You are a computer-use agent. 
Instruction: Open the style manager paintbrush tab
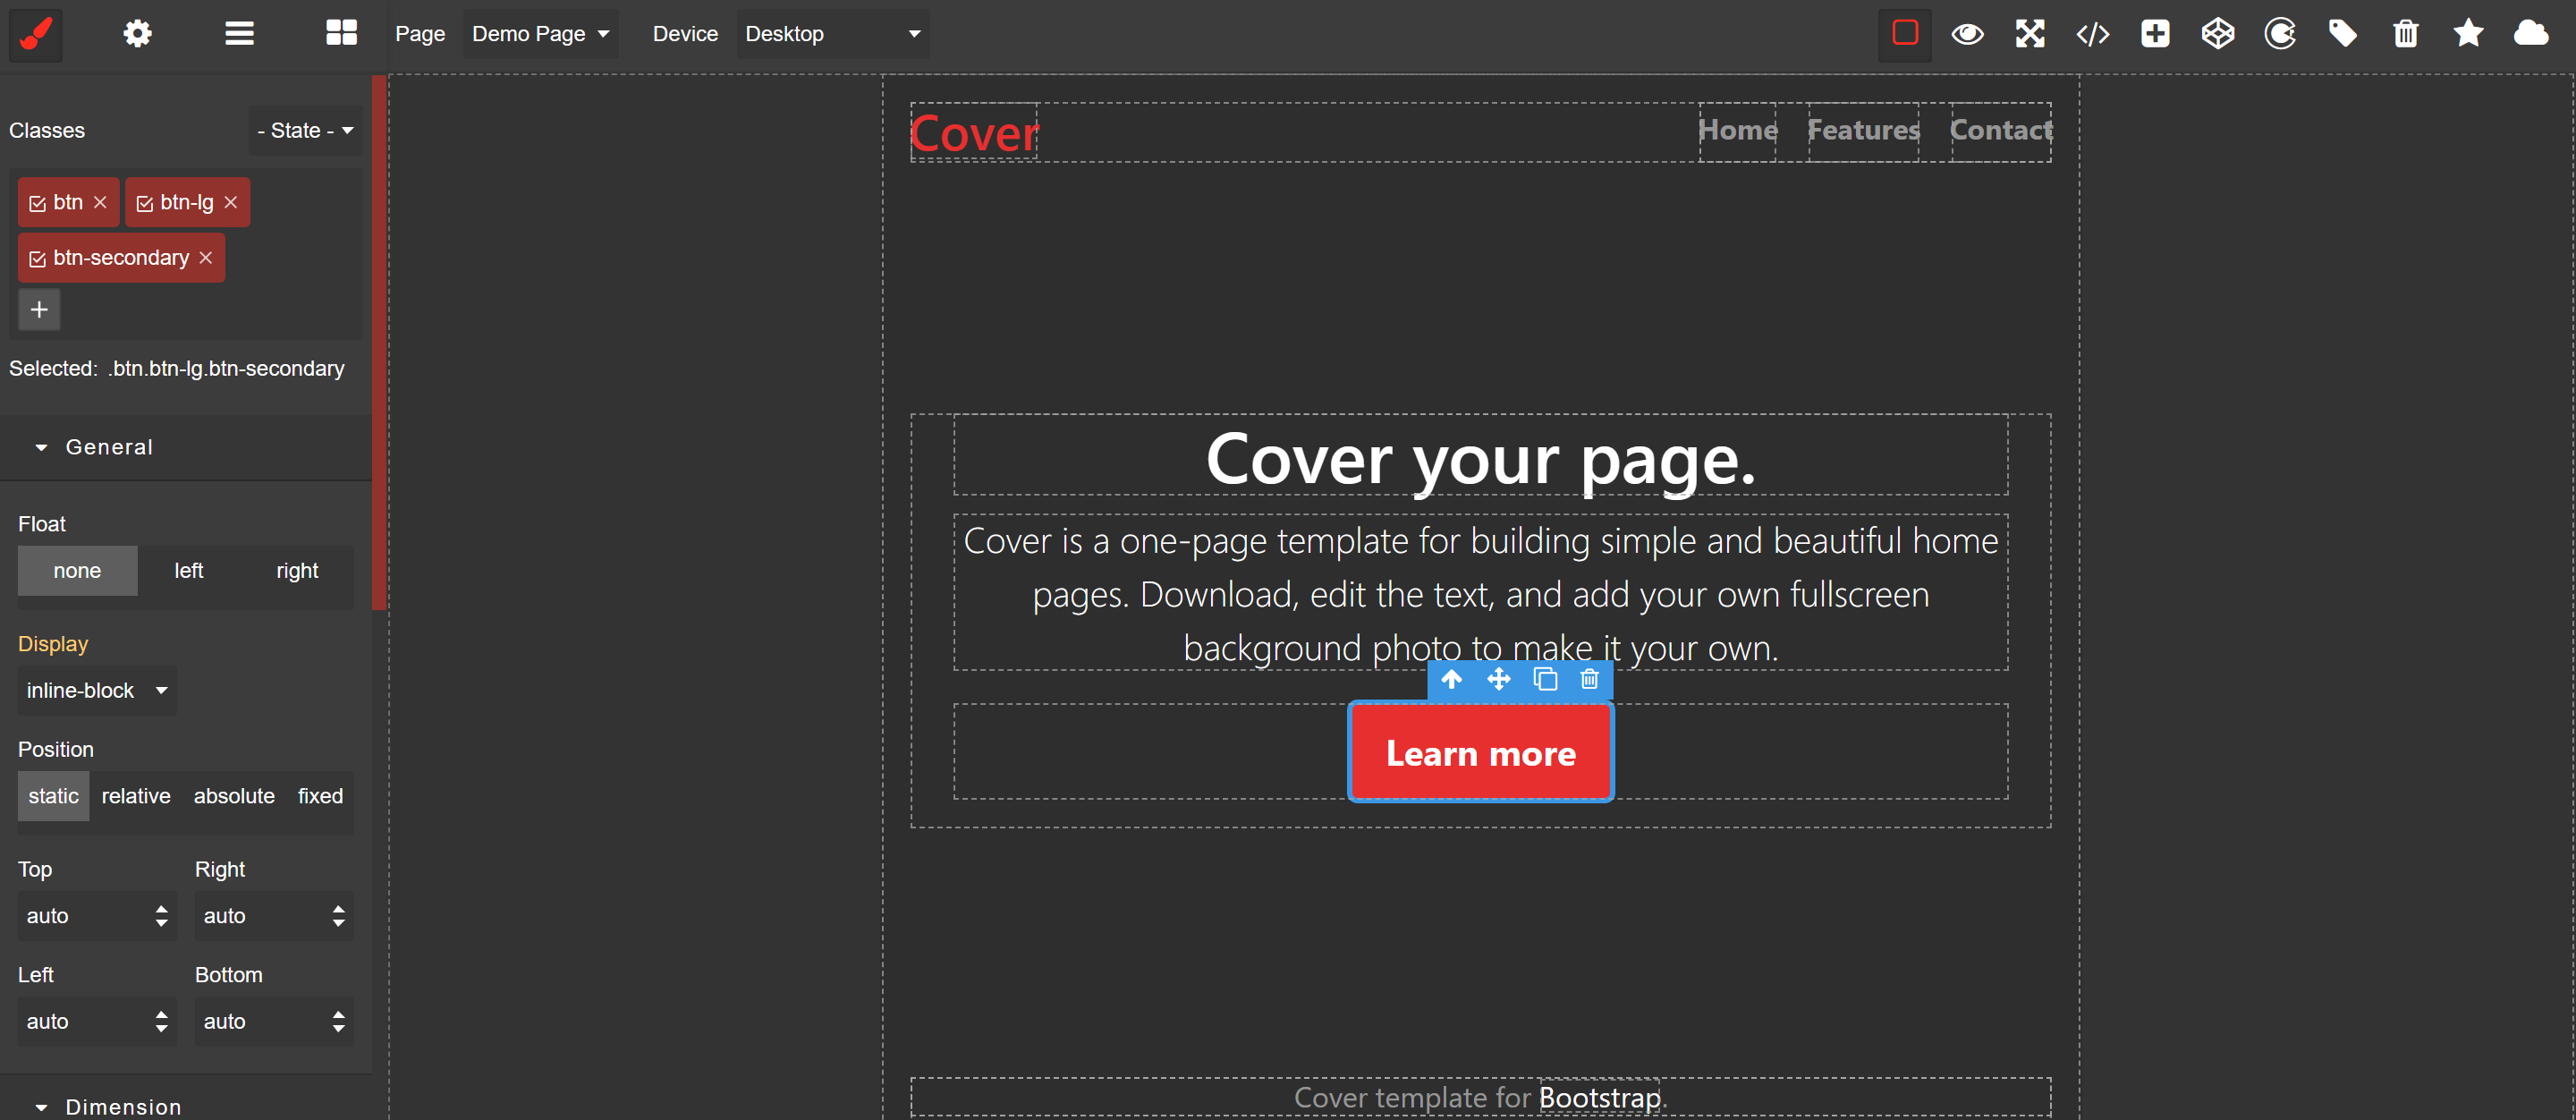(36, 34)
